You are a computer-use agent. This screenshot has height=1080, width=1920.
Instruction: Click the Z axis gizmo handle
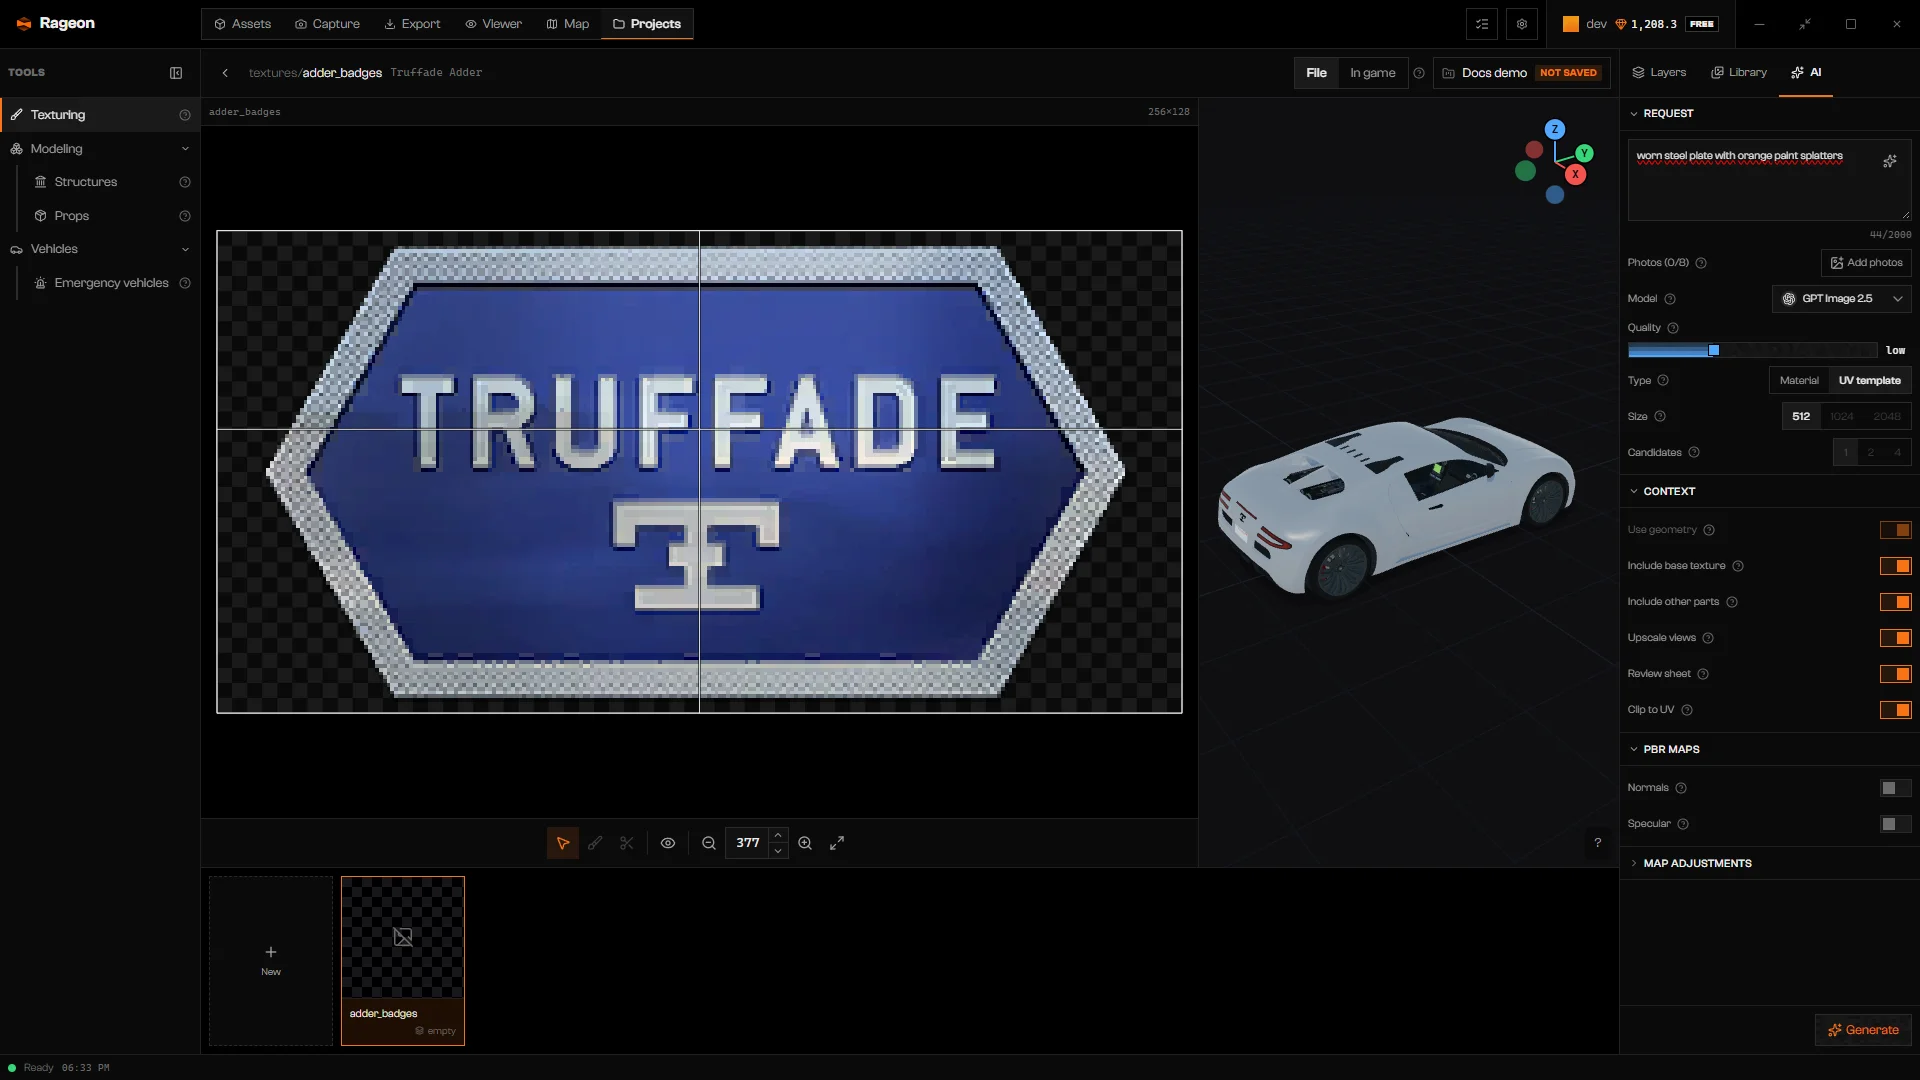[x=1555, y=129]
